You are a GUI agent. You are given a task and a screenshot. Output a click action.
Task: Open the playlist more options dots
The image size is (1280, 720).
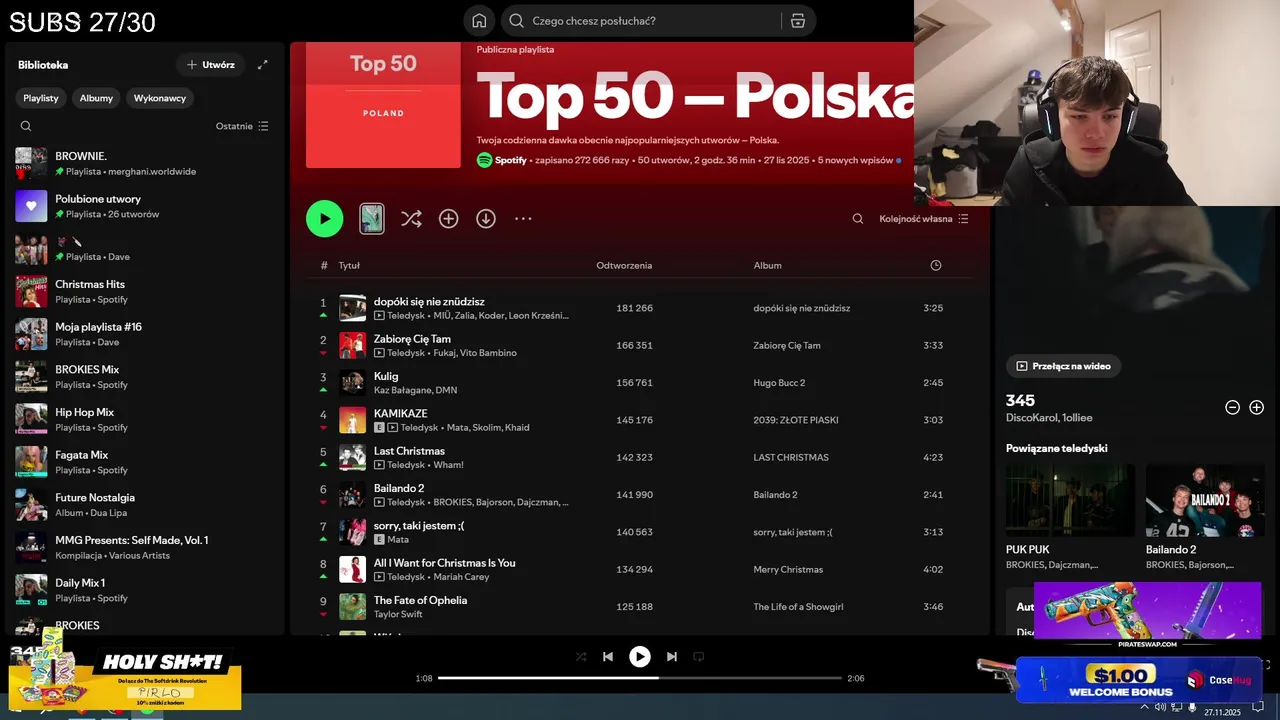point(523,219)
